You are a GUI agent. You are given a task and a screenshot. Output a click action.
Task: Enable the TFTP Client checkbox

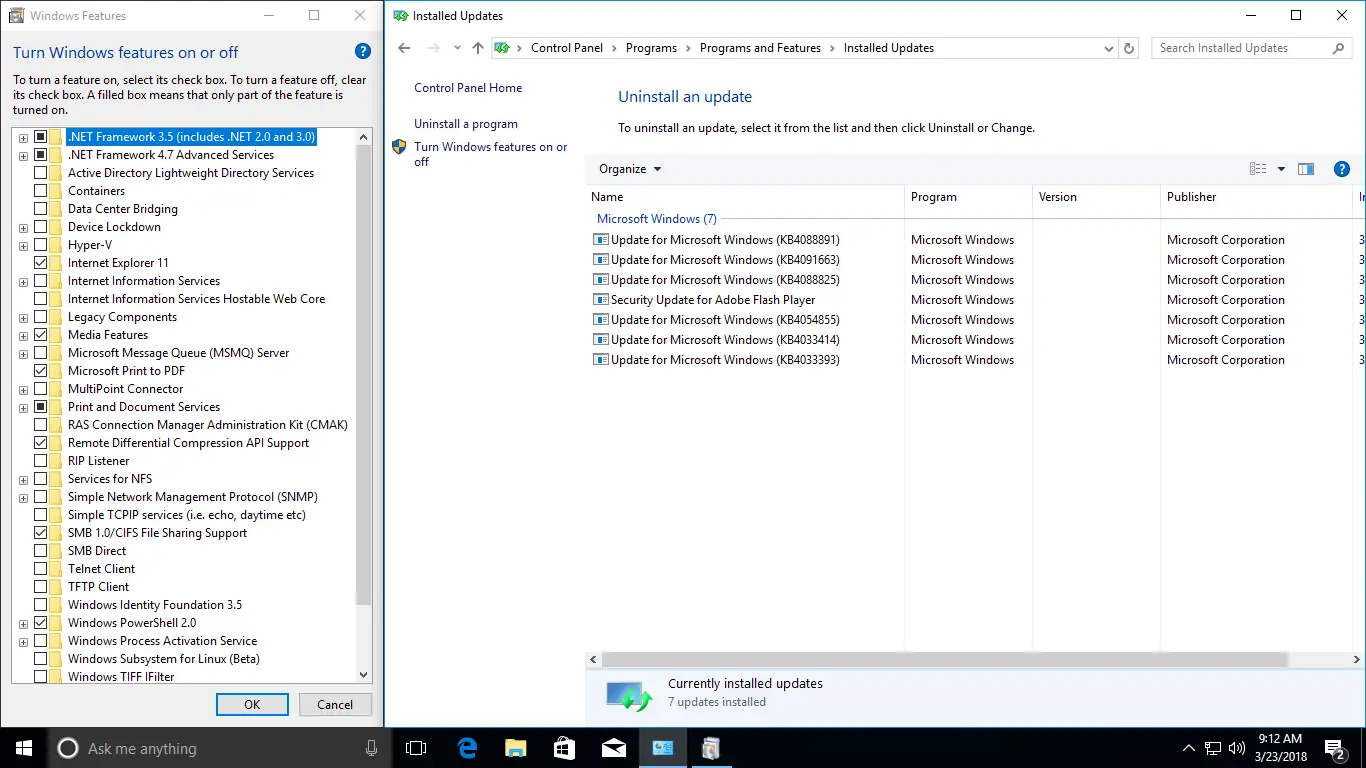click(x=41, y=587)
